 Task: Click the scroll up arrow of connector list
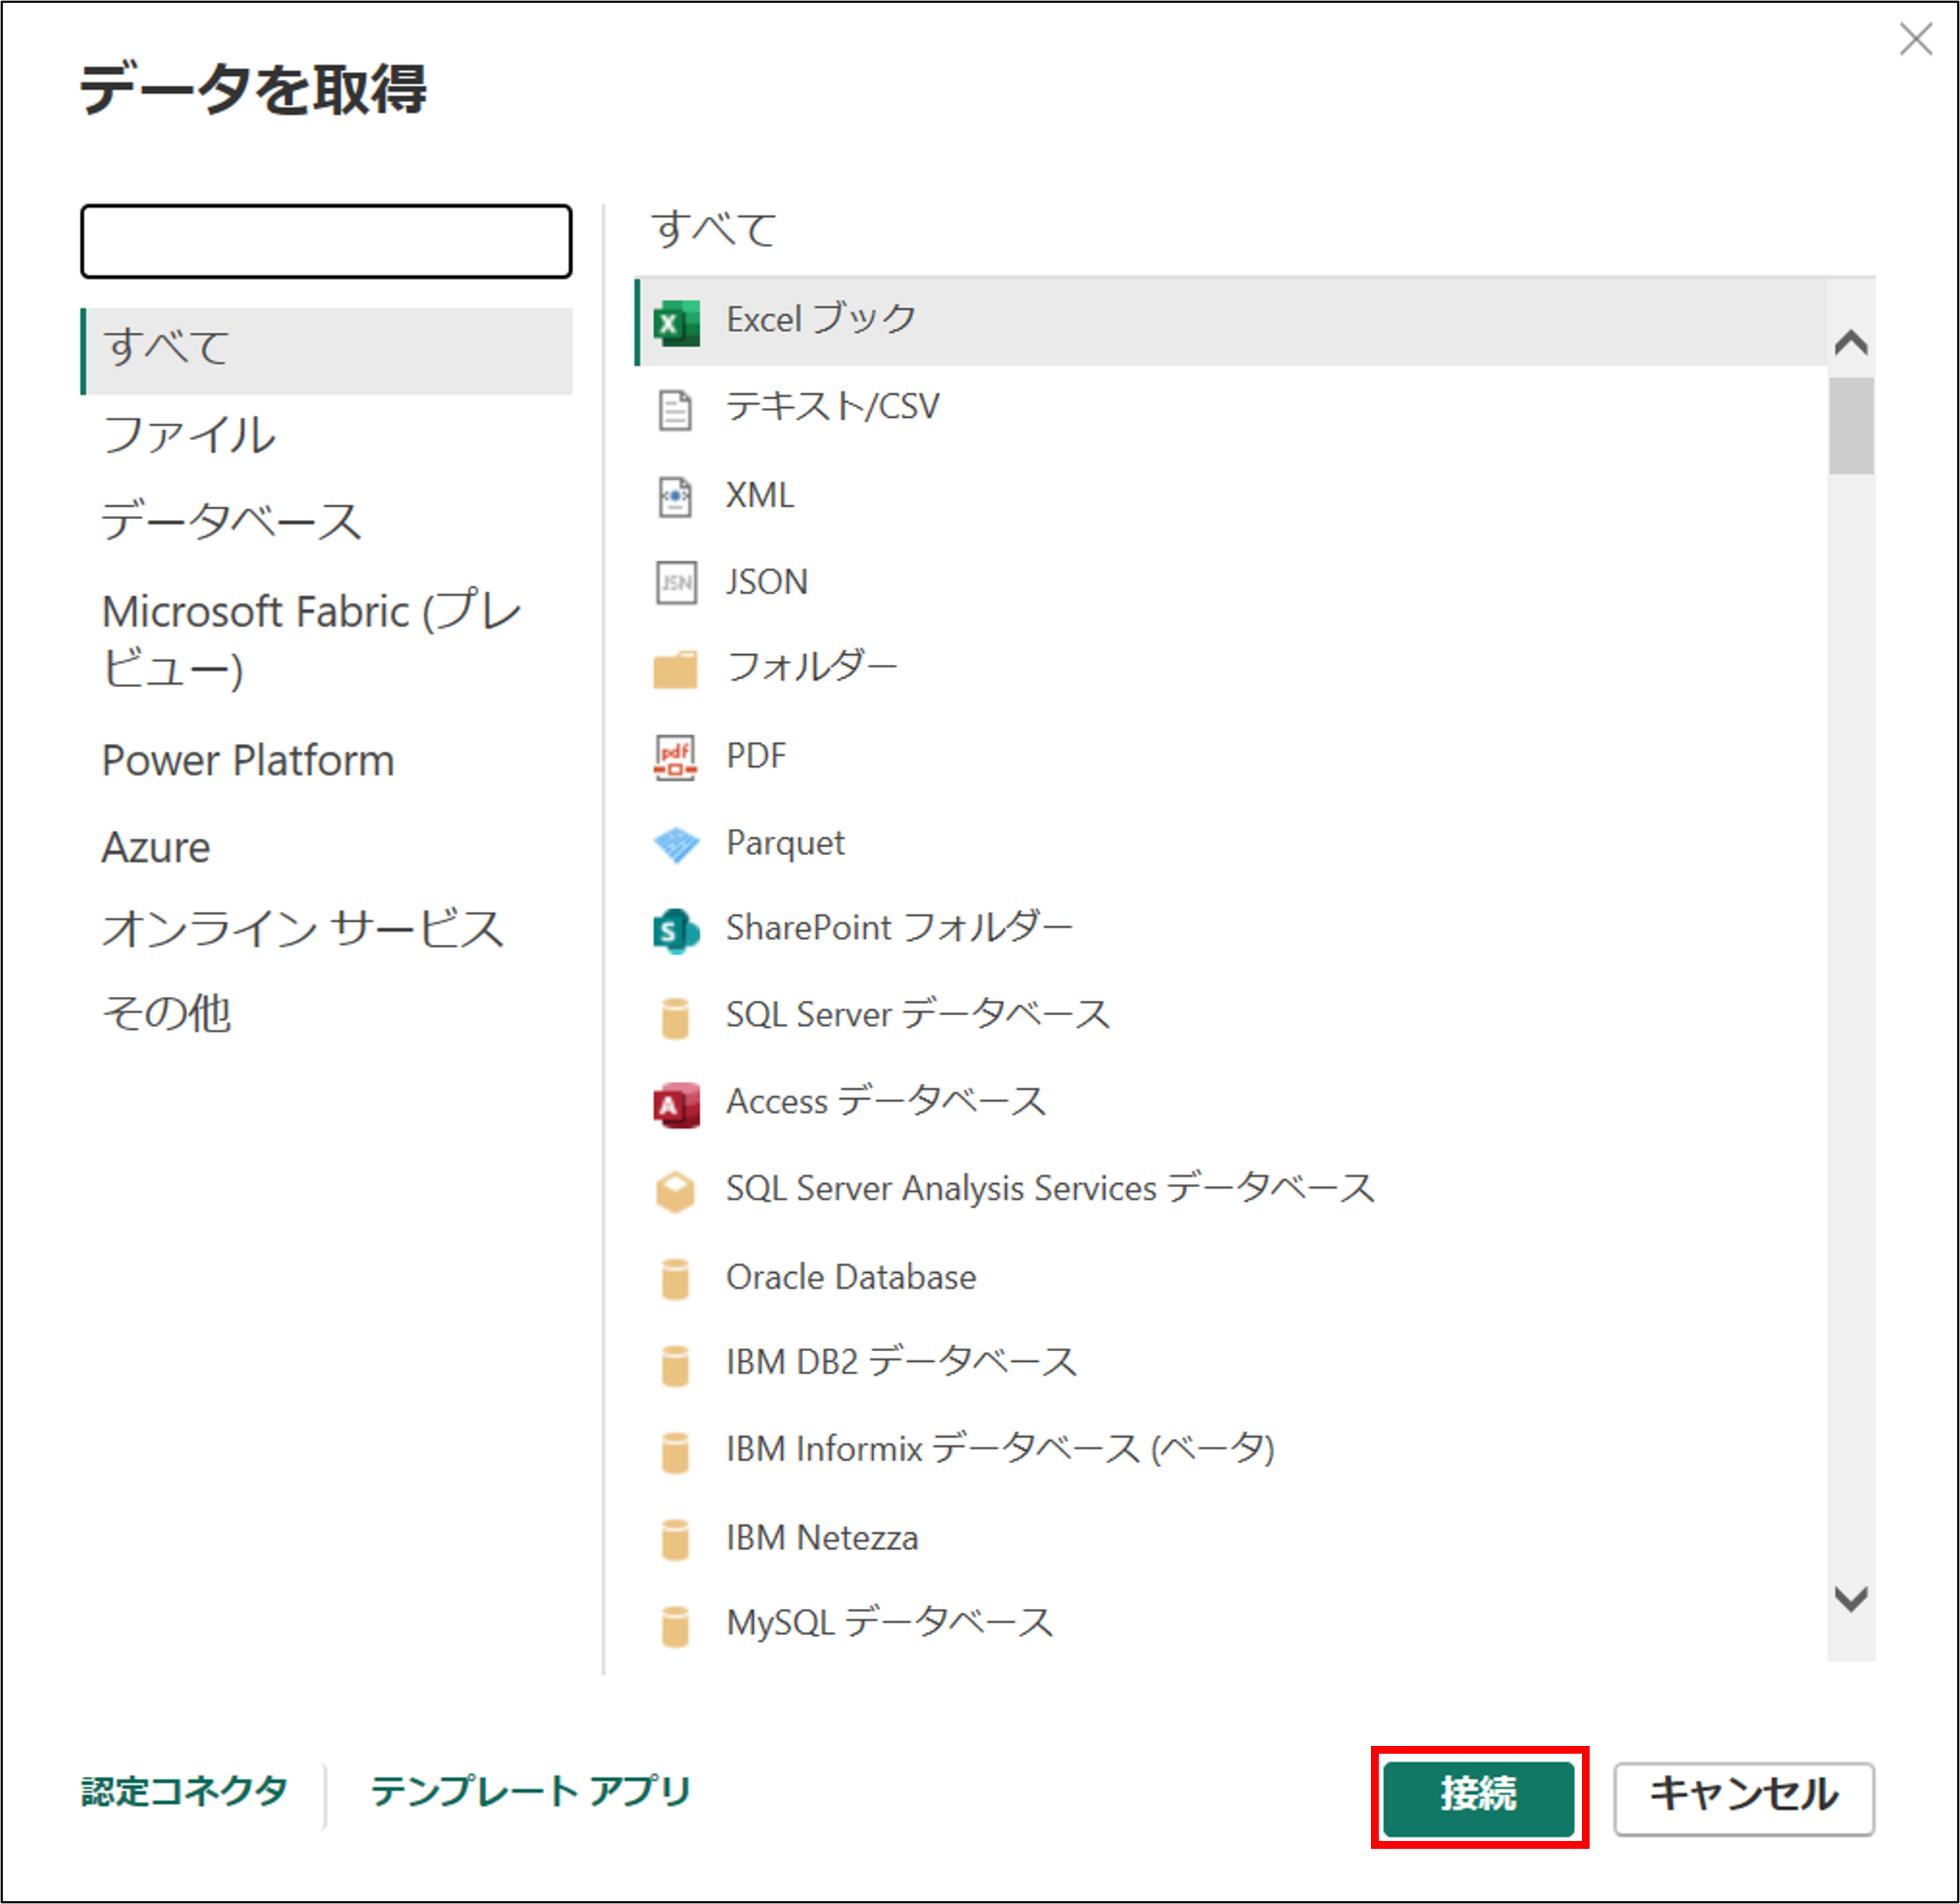click(1851, 344)
